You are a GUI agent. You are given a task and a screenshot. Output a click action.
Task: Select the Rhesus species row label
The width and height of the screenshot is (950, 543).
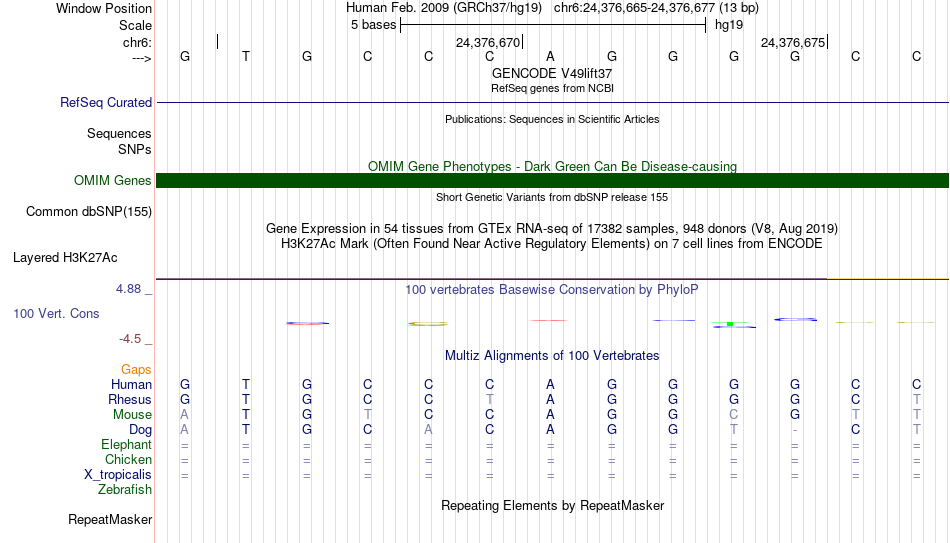(130, 399)
